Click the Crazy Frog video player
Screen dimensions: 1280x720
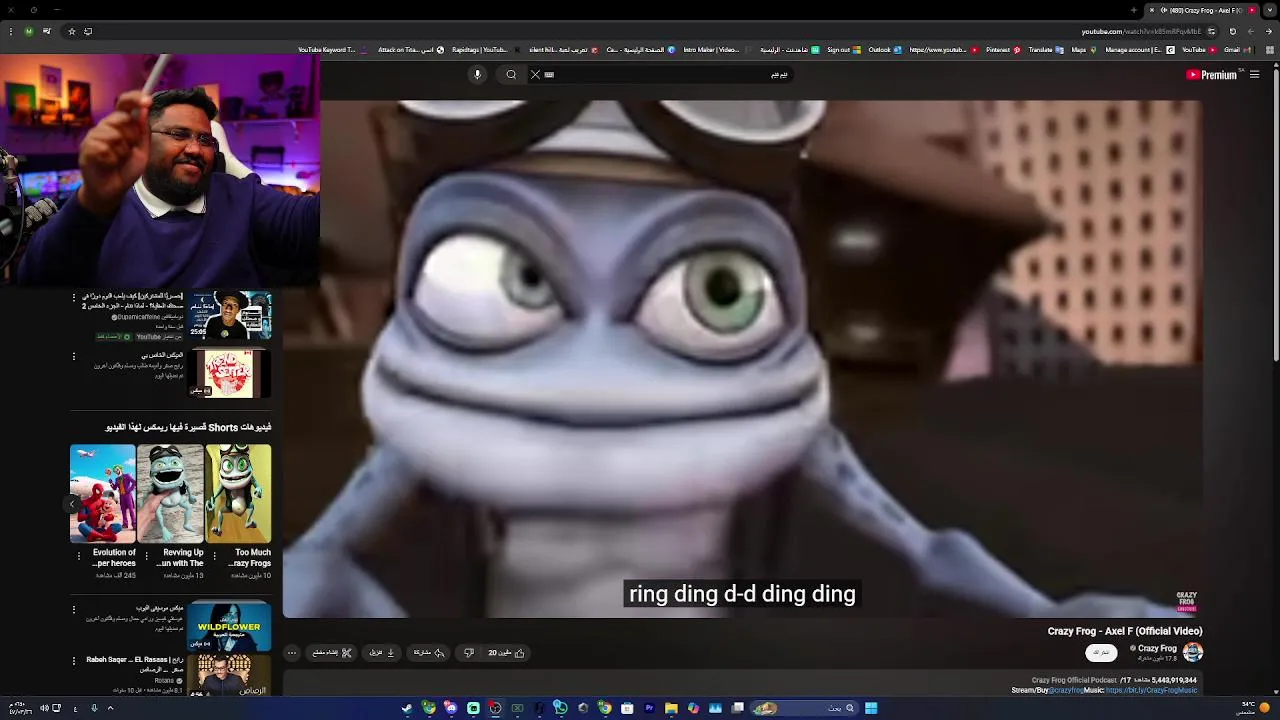742,358
